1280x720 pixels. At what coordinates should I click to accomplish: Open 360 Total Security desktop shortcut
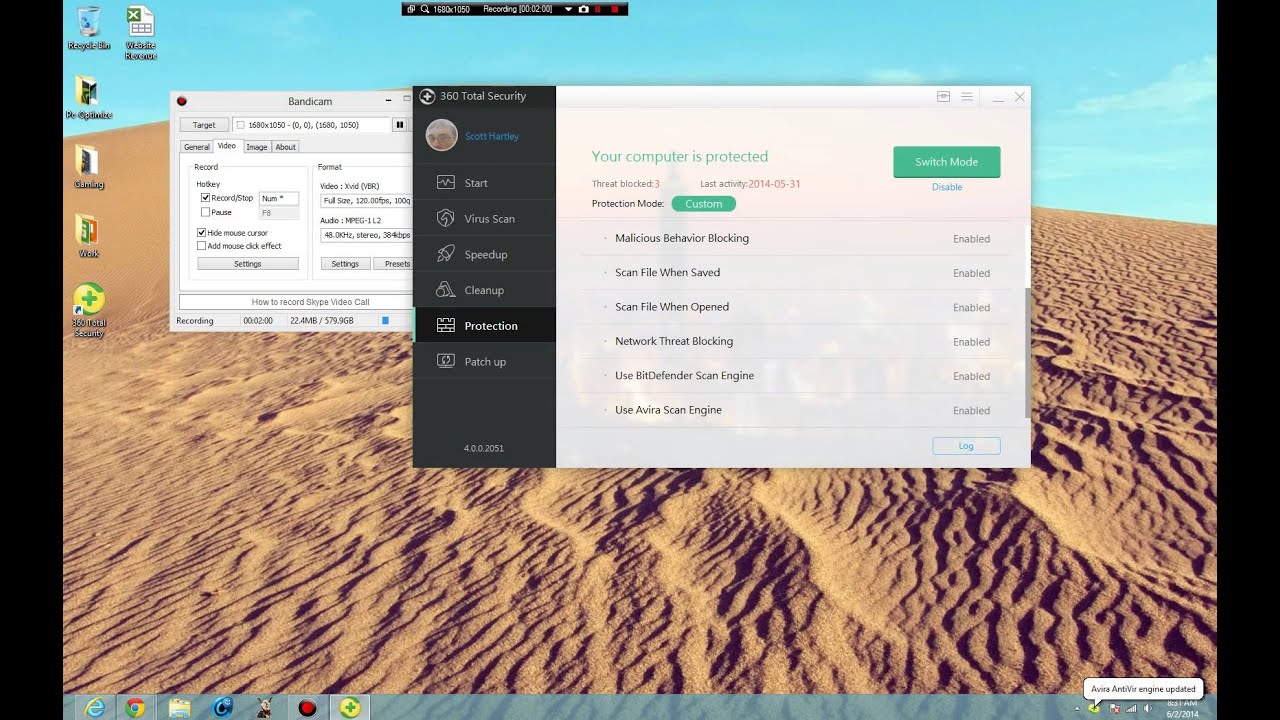point(88,310)
